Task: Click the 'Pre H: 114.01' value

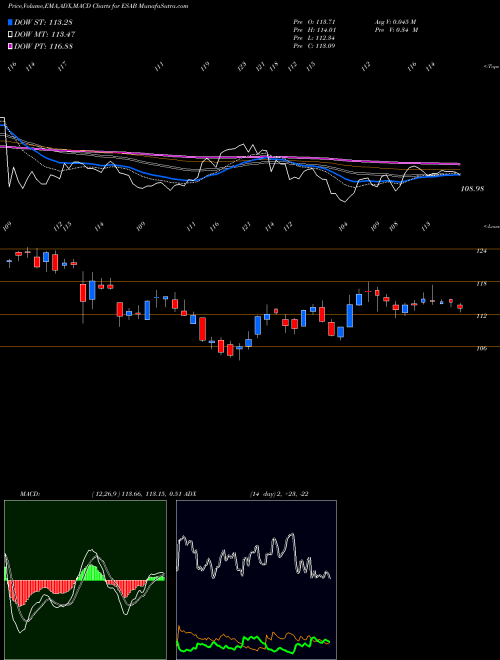Action: (x=314, y=30)
